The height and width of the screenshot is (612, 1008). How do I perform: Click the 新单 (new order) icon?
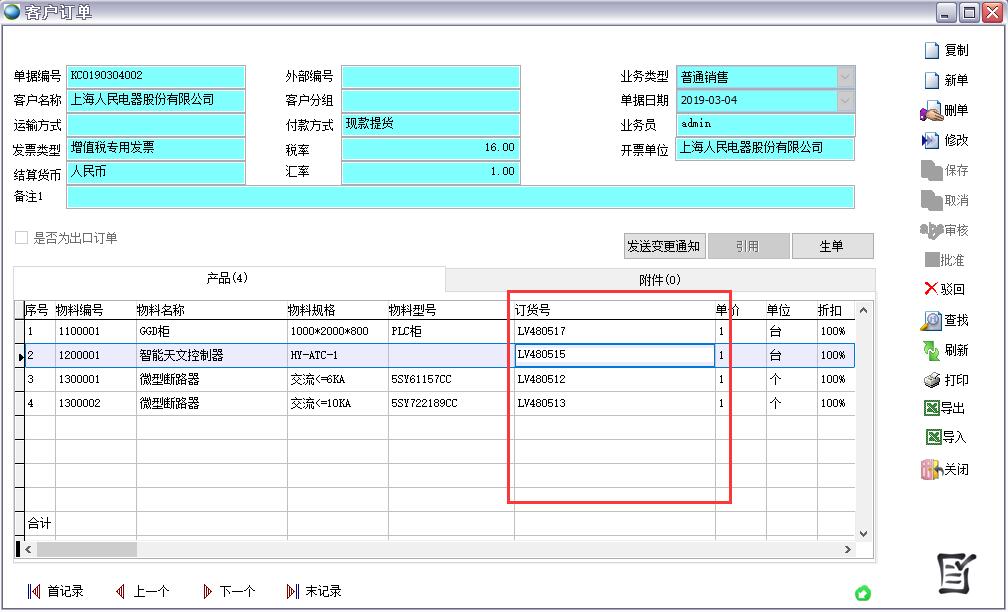[931, 81]
